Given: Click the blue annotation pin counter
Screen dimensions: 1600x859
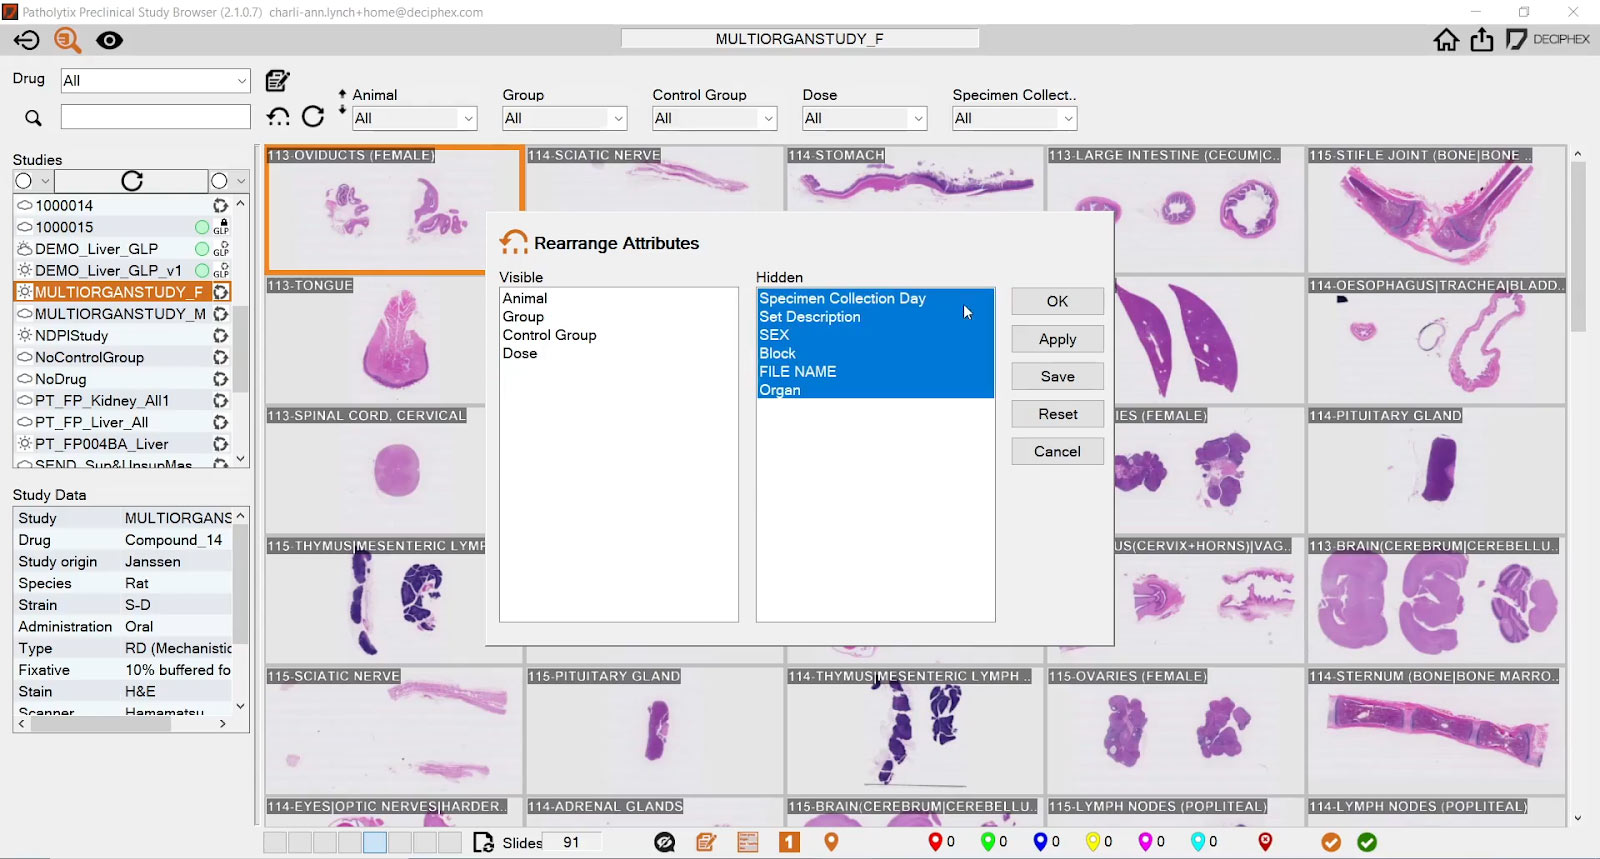Looking at the screenshot, I should (1046, 842).
